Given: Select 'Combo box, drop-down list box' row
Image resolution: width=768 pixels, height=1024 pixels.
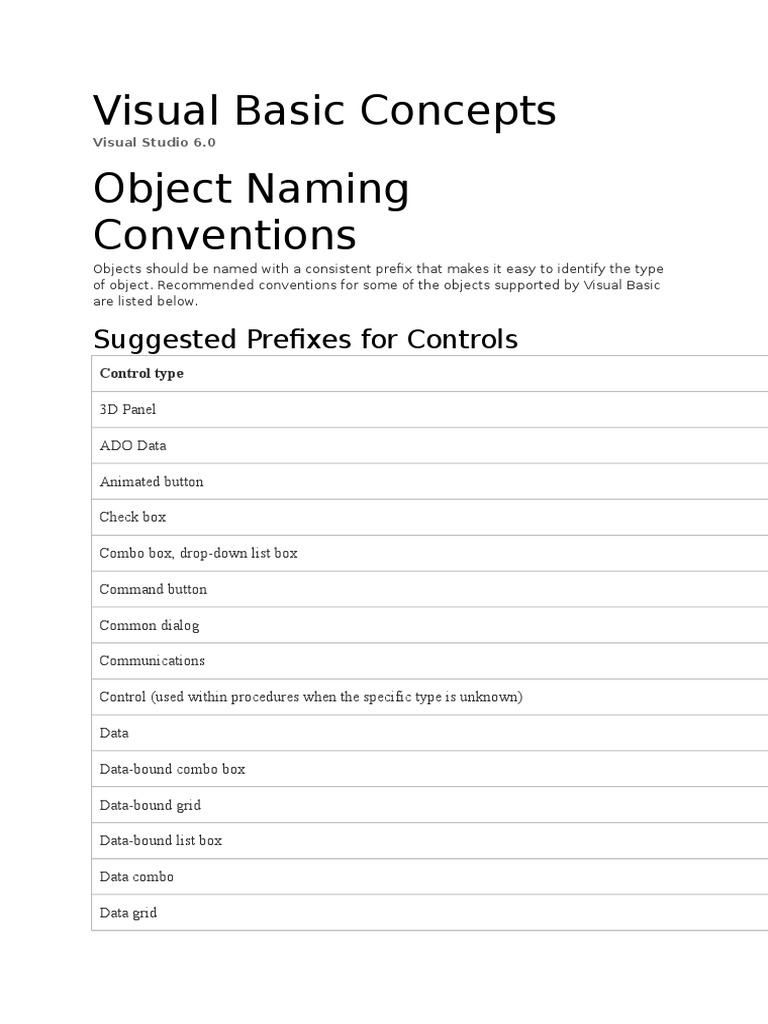Looking at the screenshot, I should pyautogui.click(x=198, y=553).
